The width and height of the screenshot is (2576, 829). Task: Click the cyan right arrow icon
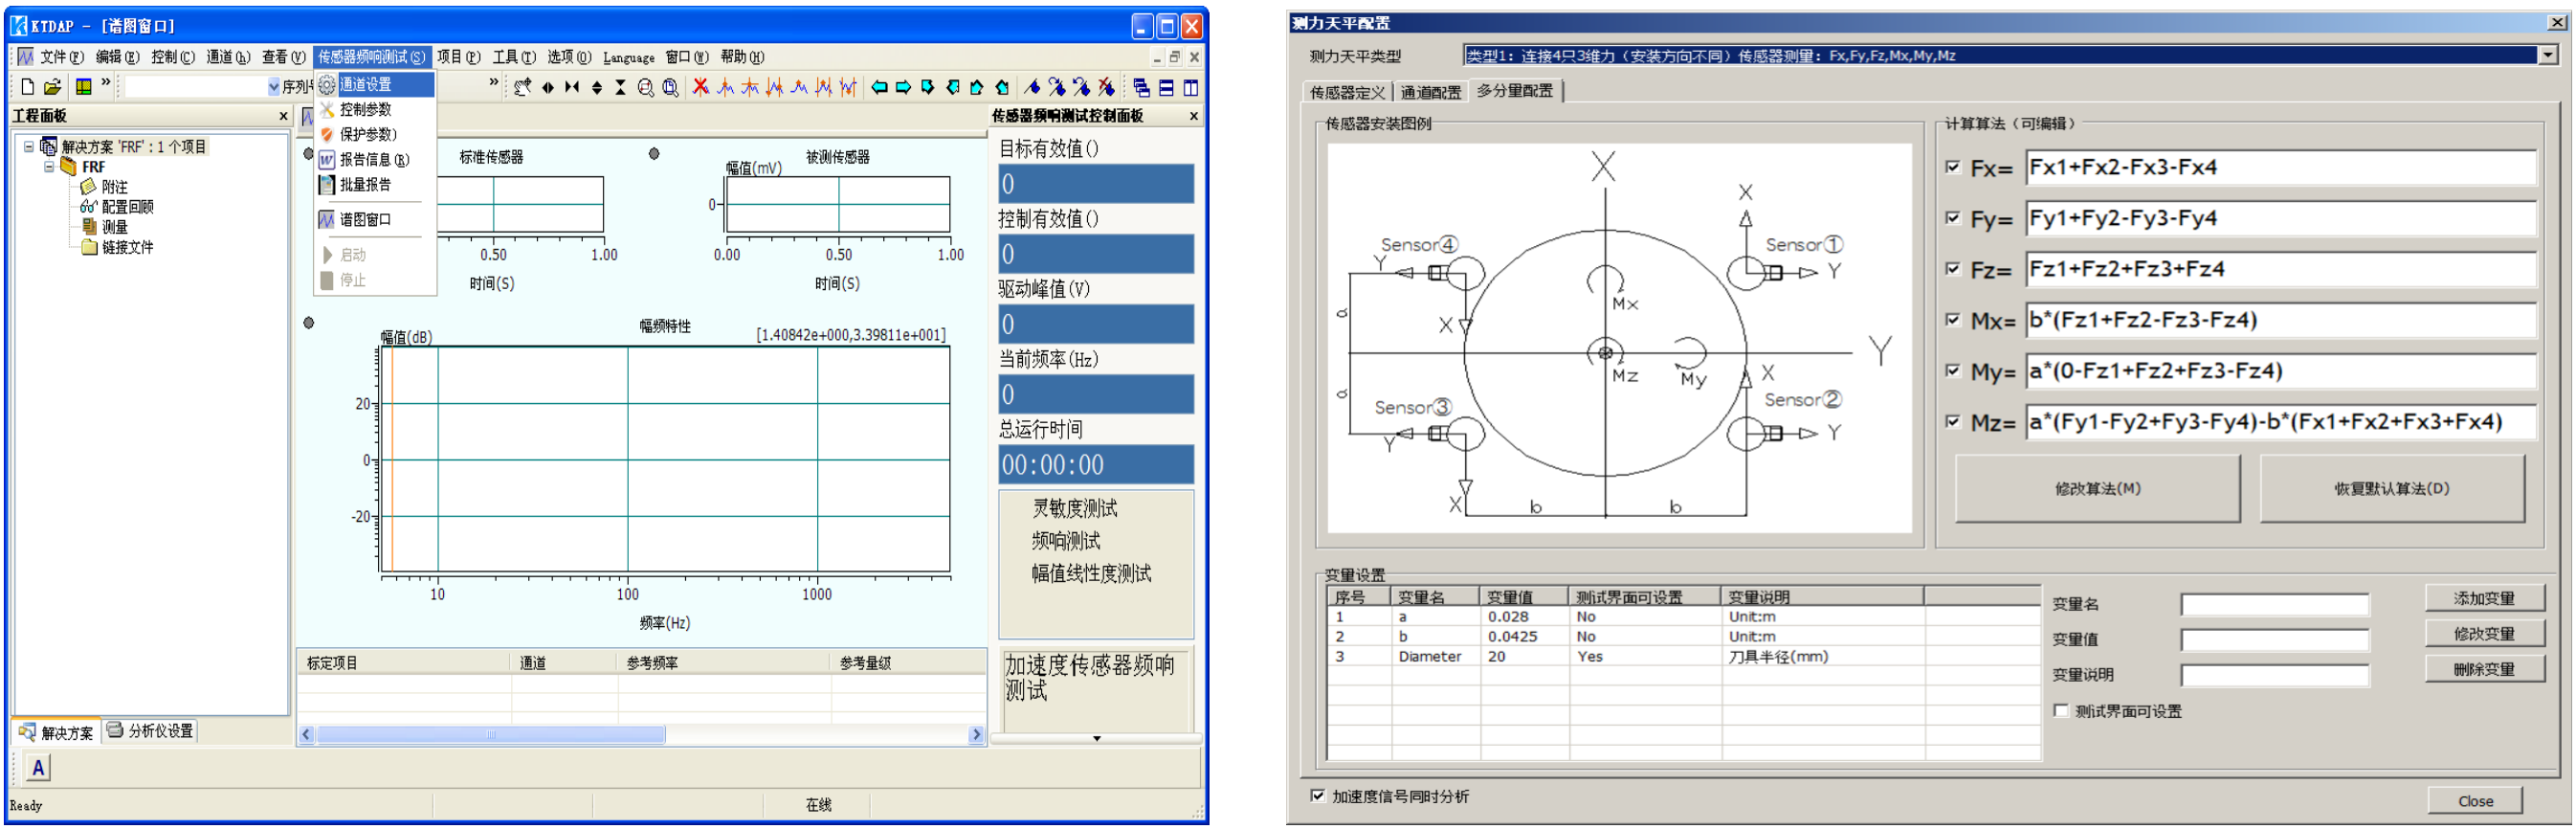903,88
